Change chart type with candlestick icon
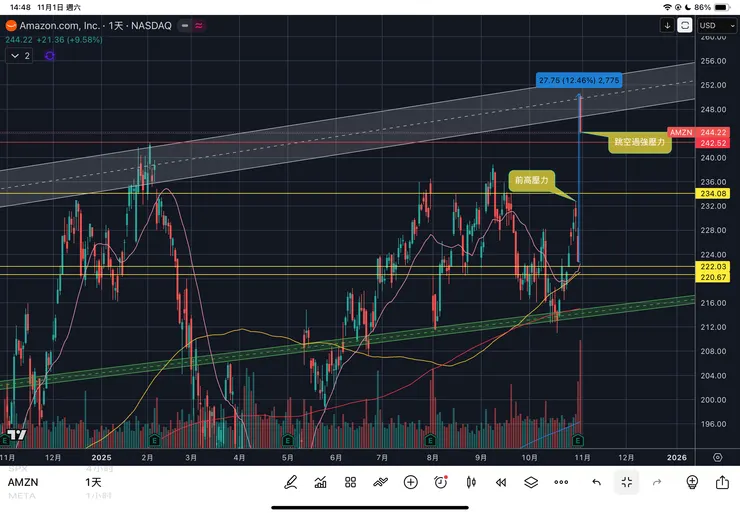Viewport: 740px width, 514px height. click(471, 482)
